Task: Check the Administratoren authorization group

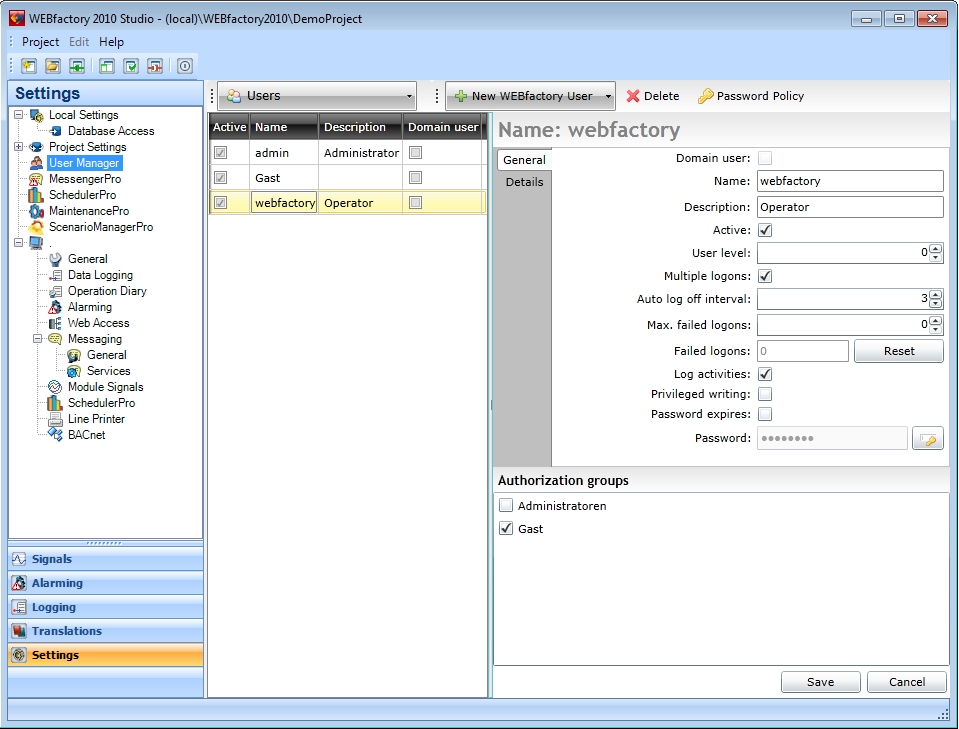Action: point(506,506)
